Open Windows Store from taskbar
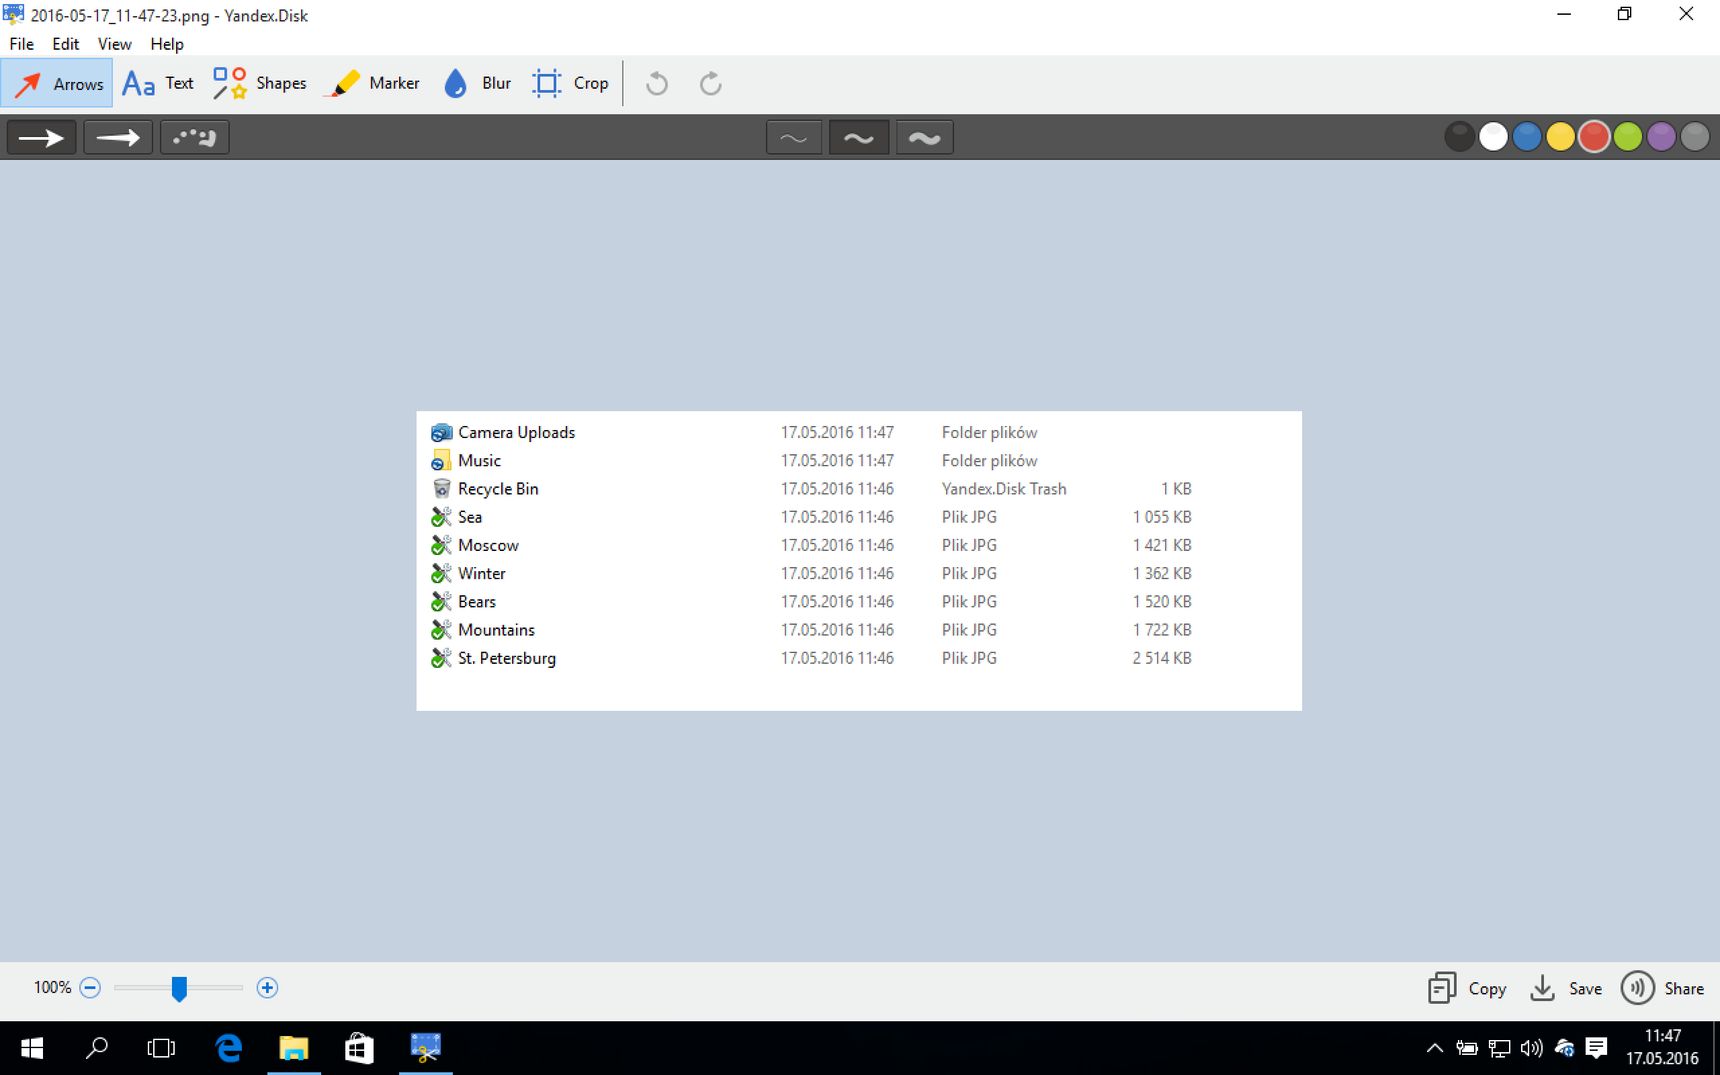The image size is (1720, 1075). [x=359, y=1048]
